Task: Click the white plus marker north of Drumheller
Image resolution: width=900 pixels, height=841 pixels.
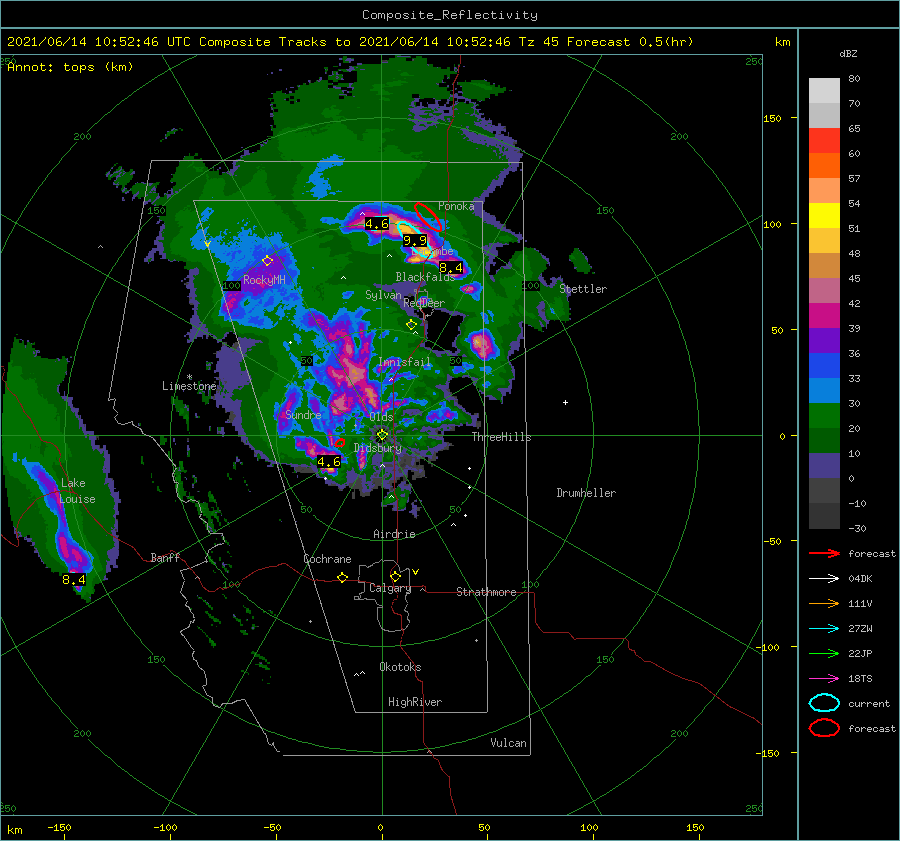Action: tap(565, 402)
